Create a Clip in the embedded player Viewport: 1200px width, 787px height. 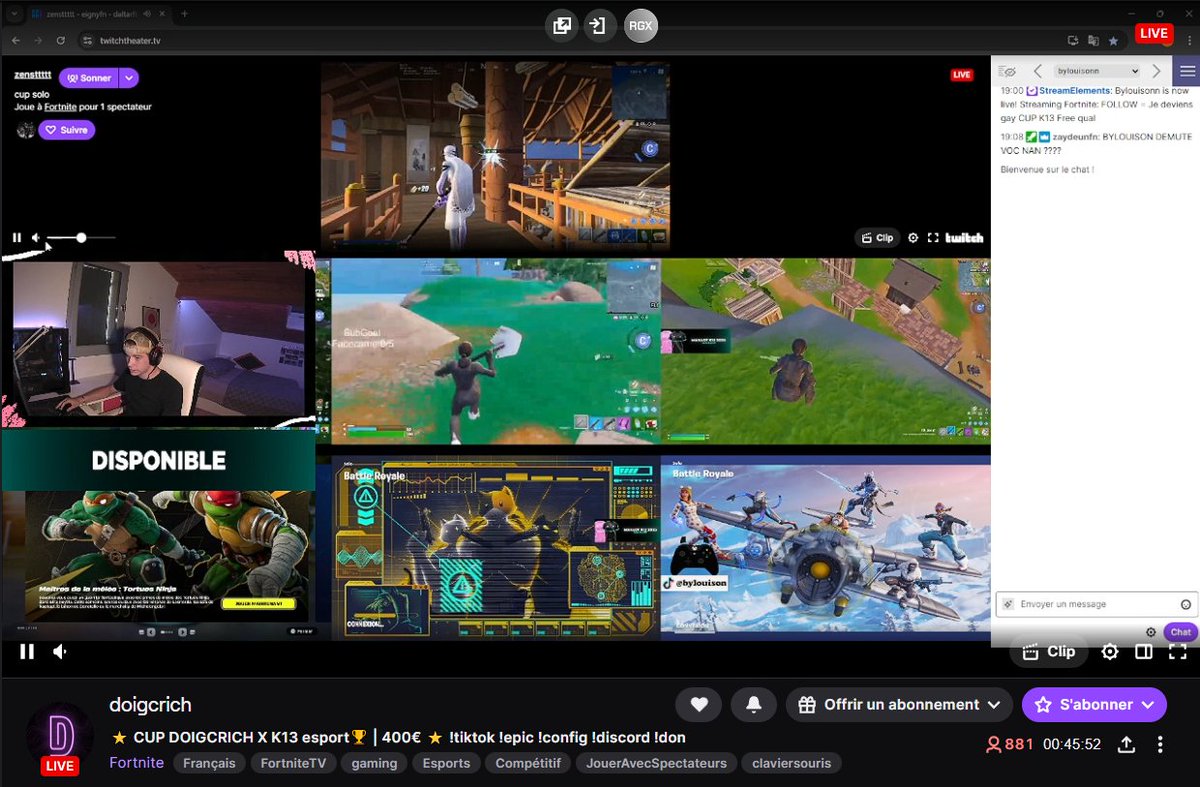[x=876, y=238]
